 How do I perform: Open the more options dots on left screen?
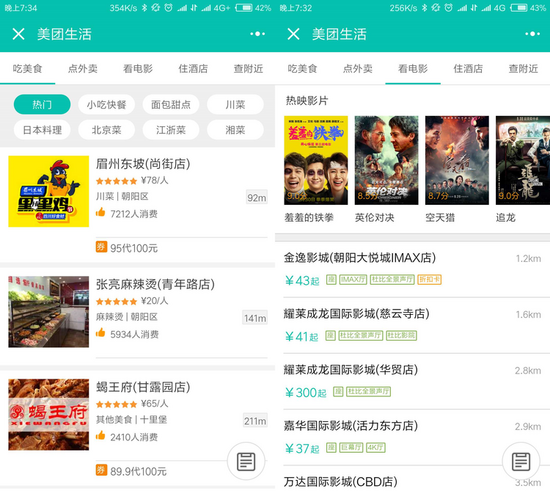257,34
